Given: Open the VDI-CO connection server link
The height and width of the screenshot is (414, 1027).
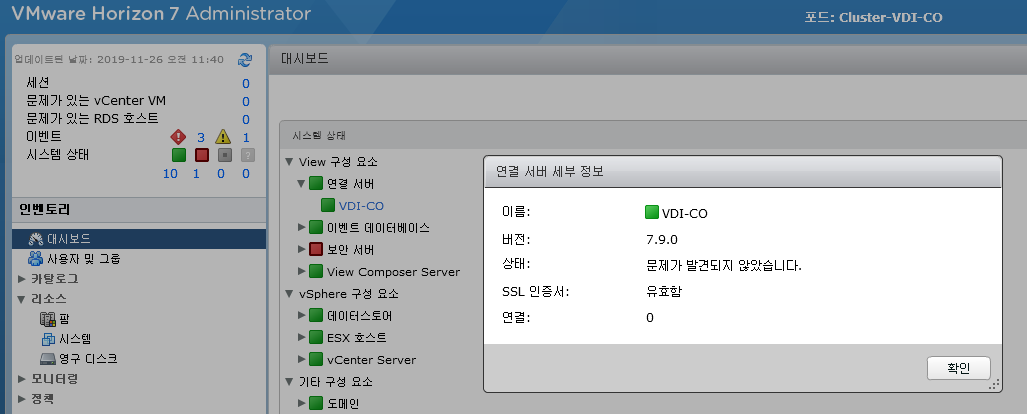Looking at the screenshot, I should click(x=361, y=206).
